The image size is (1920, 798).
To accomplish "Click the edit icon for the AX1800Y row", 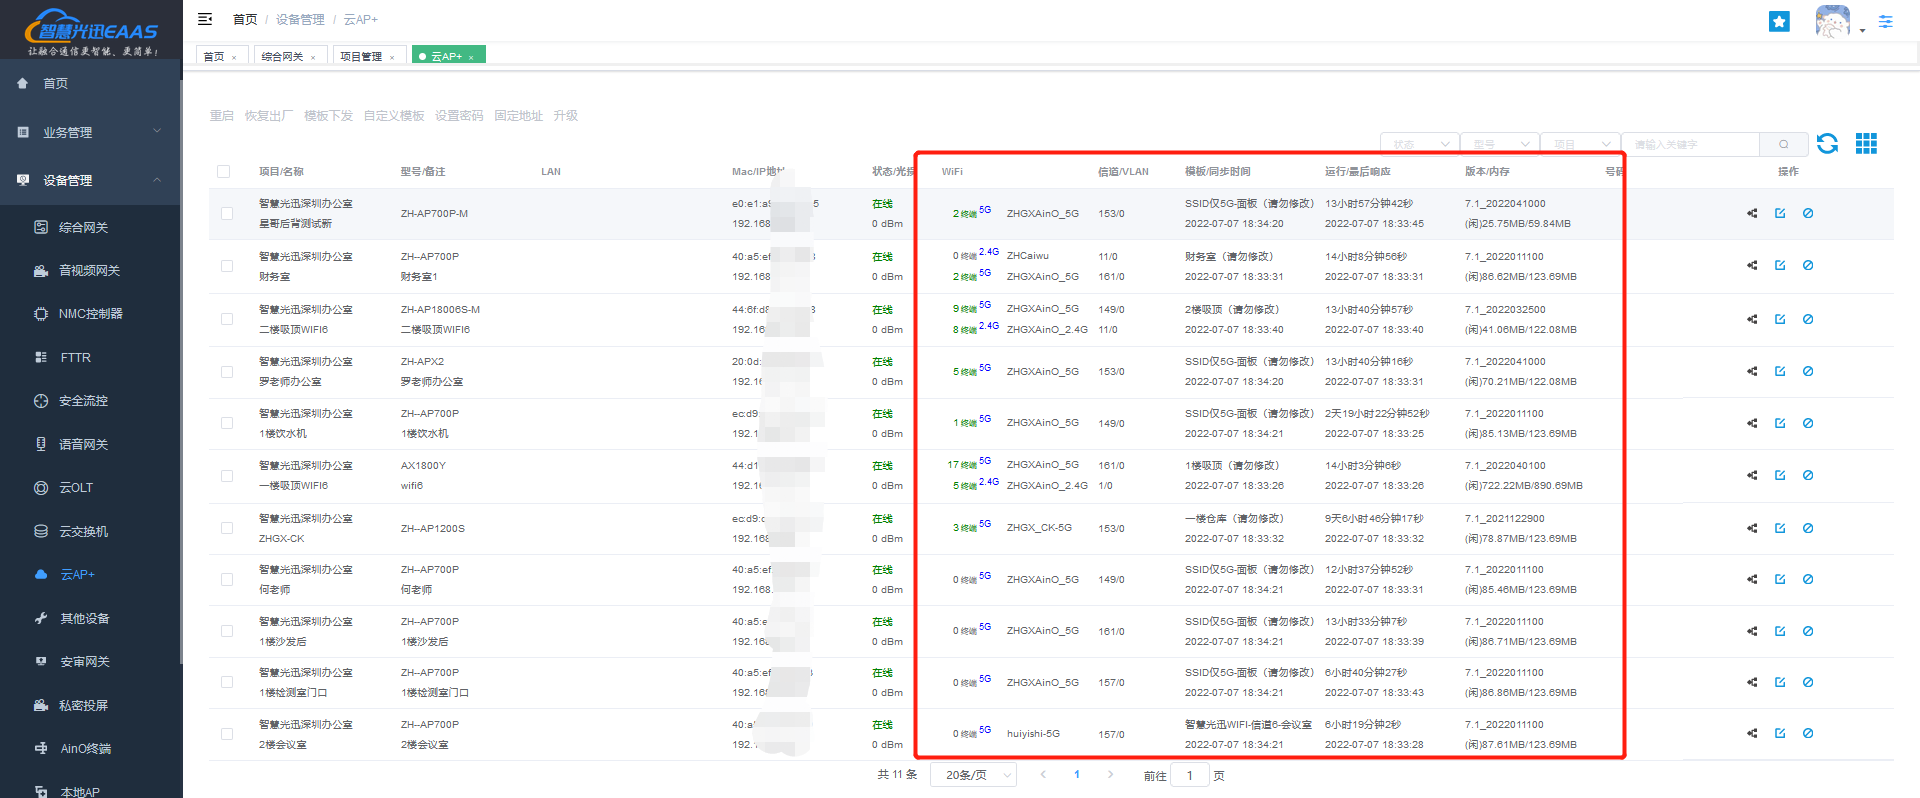I will (1780, 475).
